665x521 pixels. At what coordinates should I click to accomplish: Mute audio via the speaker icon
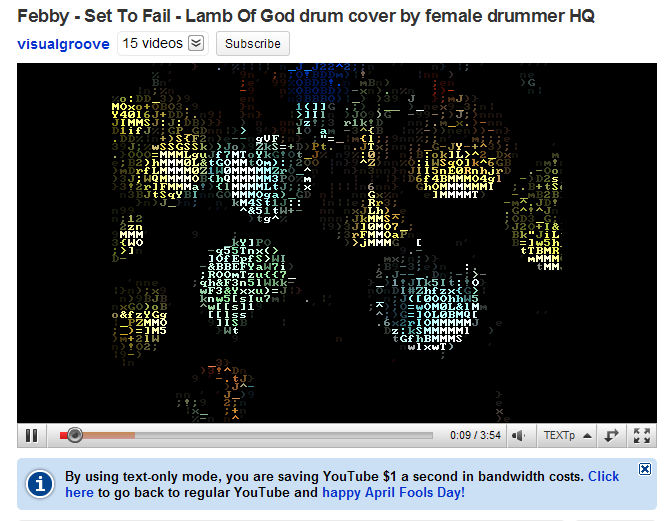point(519,435)
